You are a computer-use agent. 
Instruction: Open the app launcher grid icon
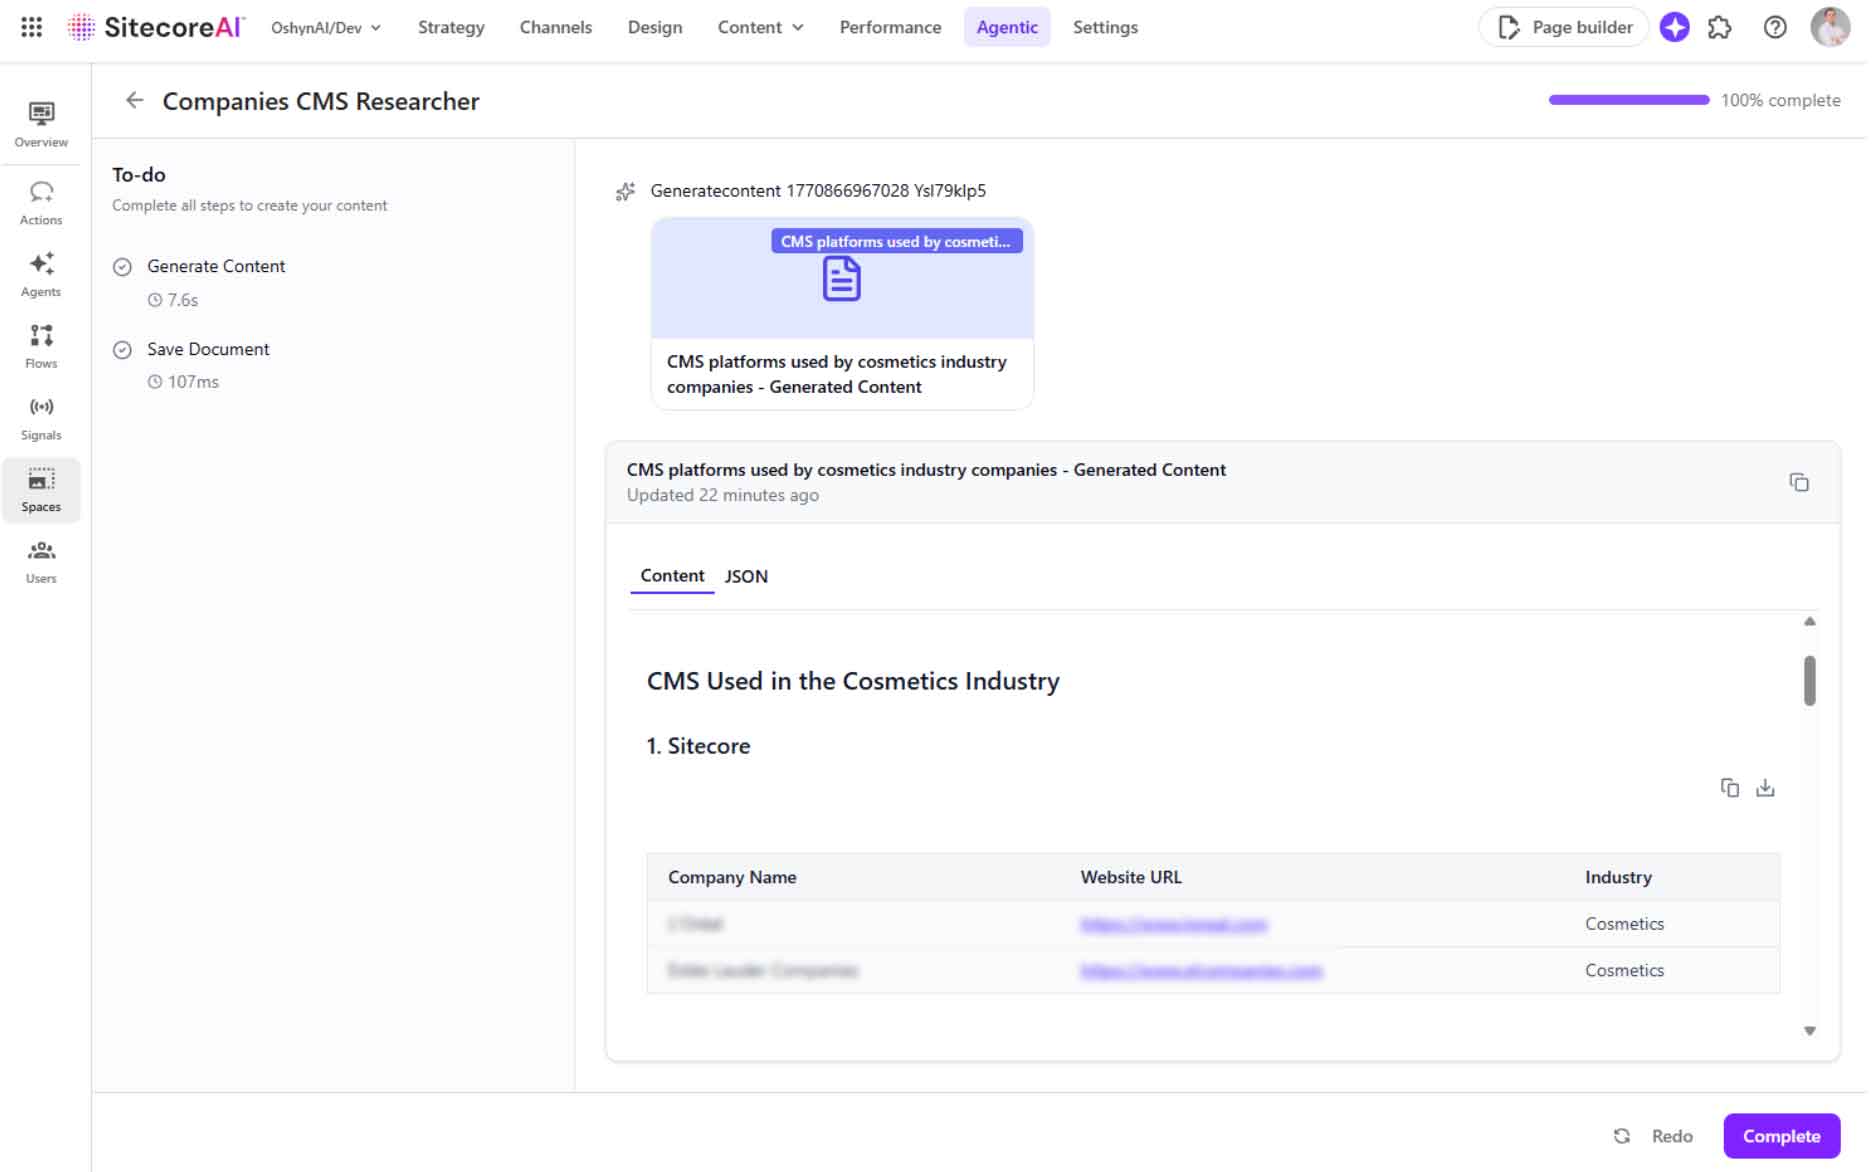click(31, 27)
